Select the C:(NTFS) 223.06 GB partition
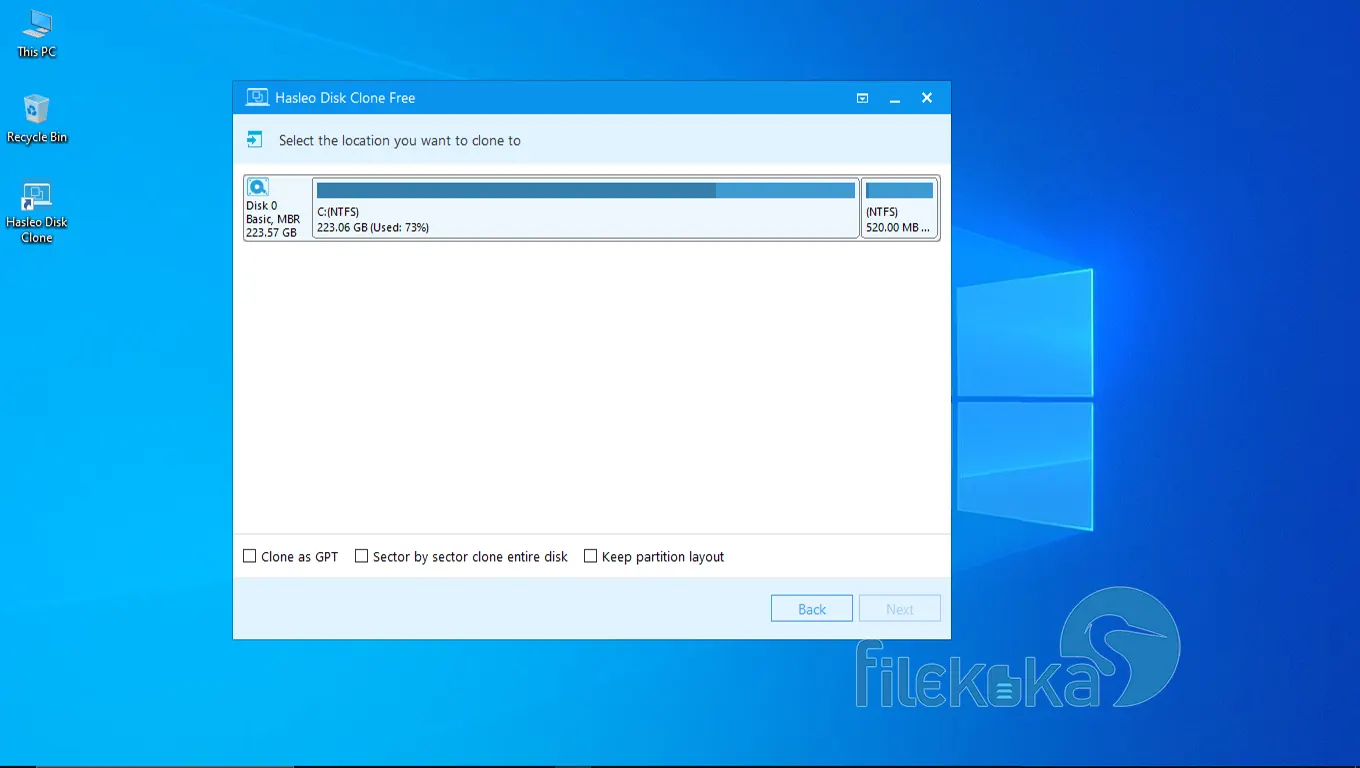Image resolution: width=1360 pixels, height=768 pixels. coord(586,208)
